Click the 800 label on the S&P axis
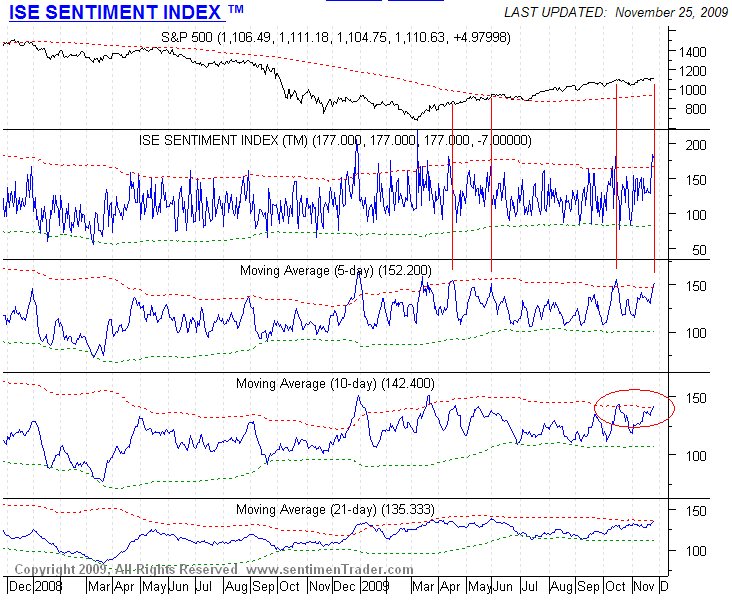Screen dimensions: 732x604 tap(696, 109)
